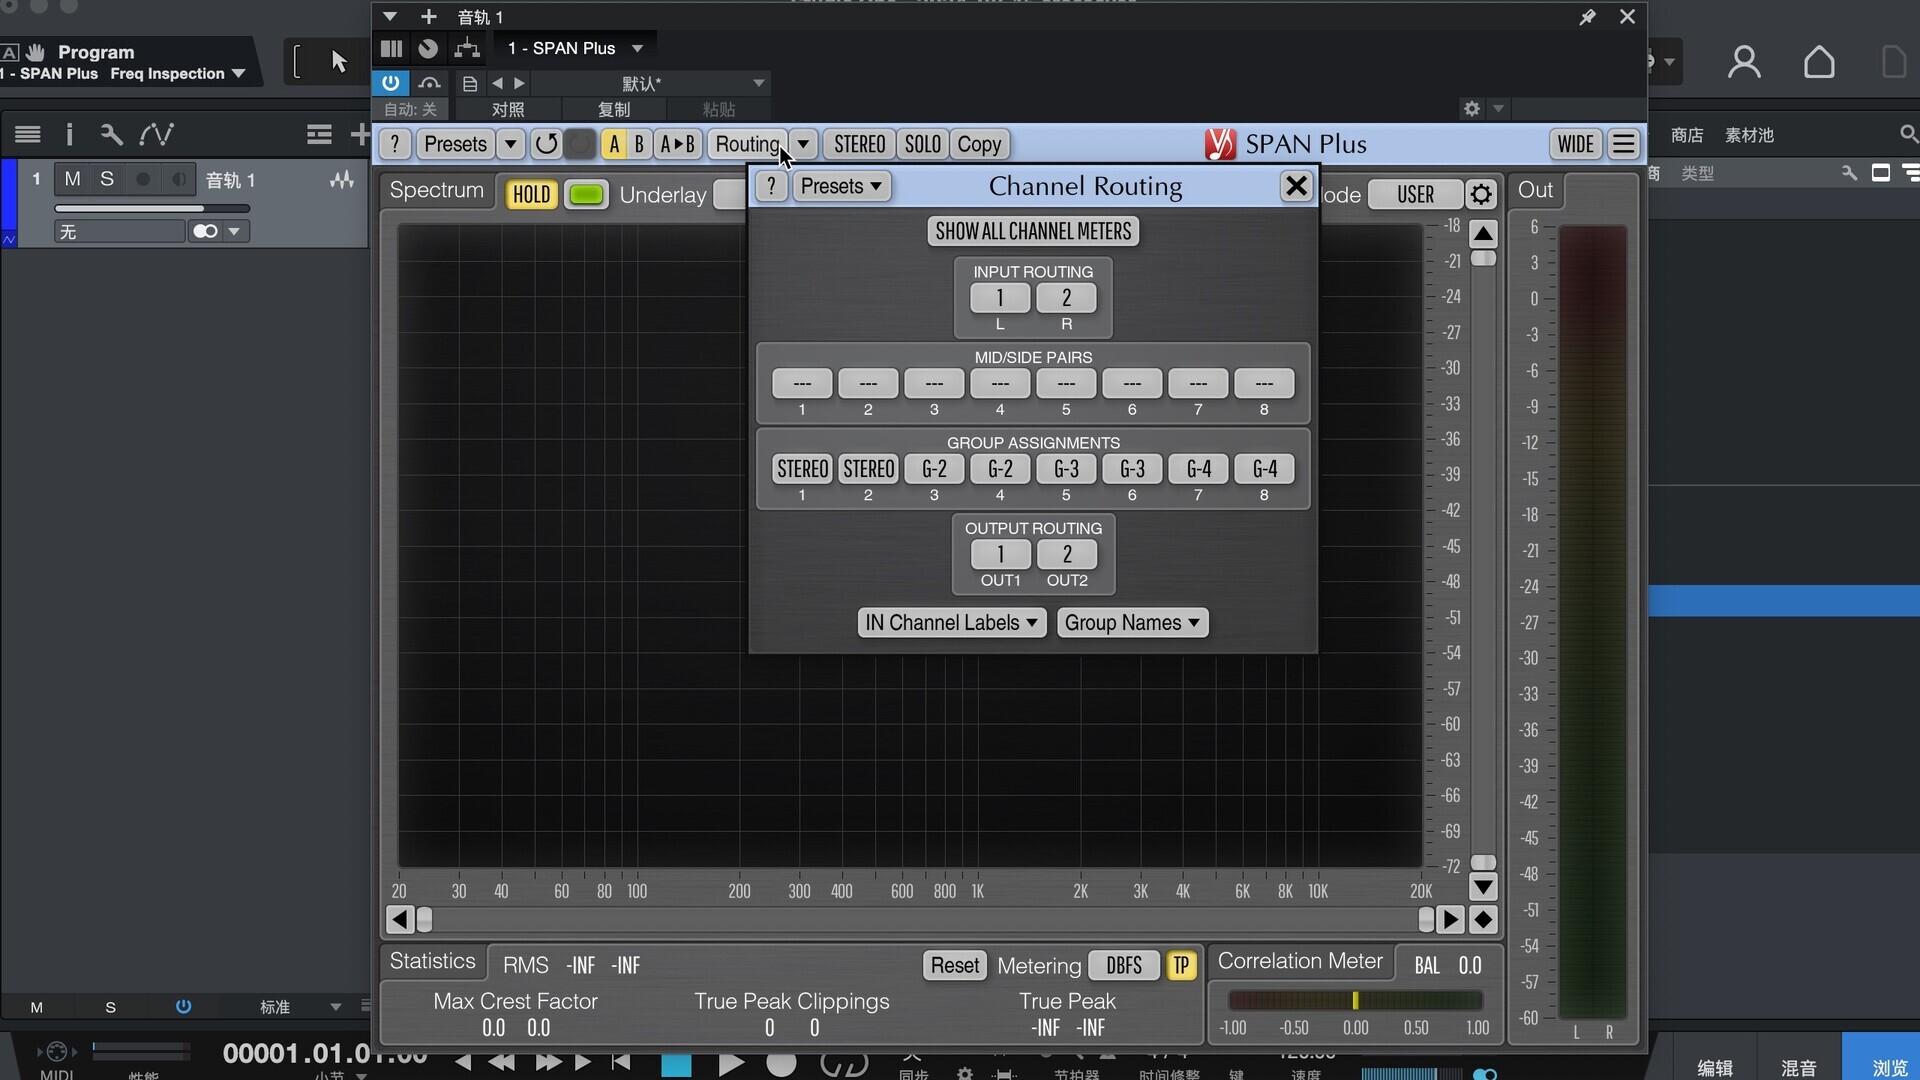Image resolution: width=1920 pixels, height=1080 pixels.
Task: Click the track 1 volume slider
Action: pos(150,209)
